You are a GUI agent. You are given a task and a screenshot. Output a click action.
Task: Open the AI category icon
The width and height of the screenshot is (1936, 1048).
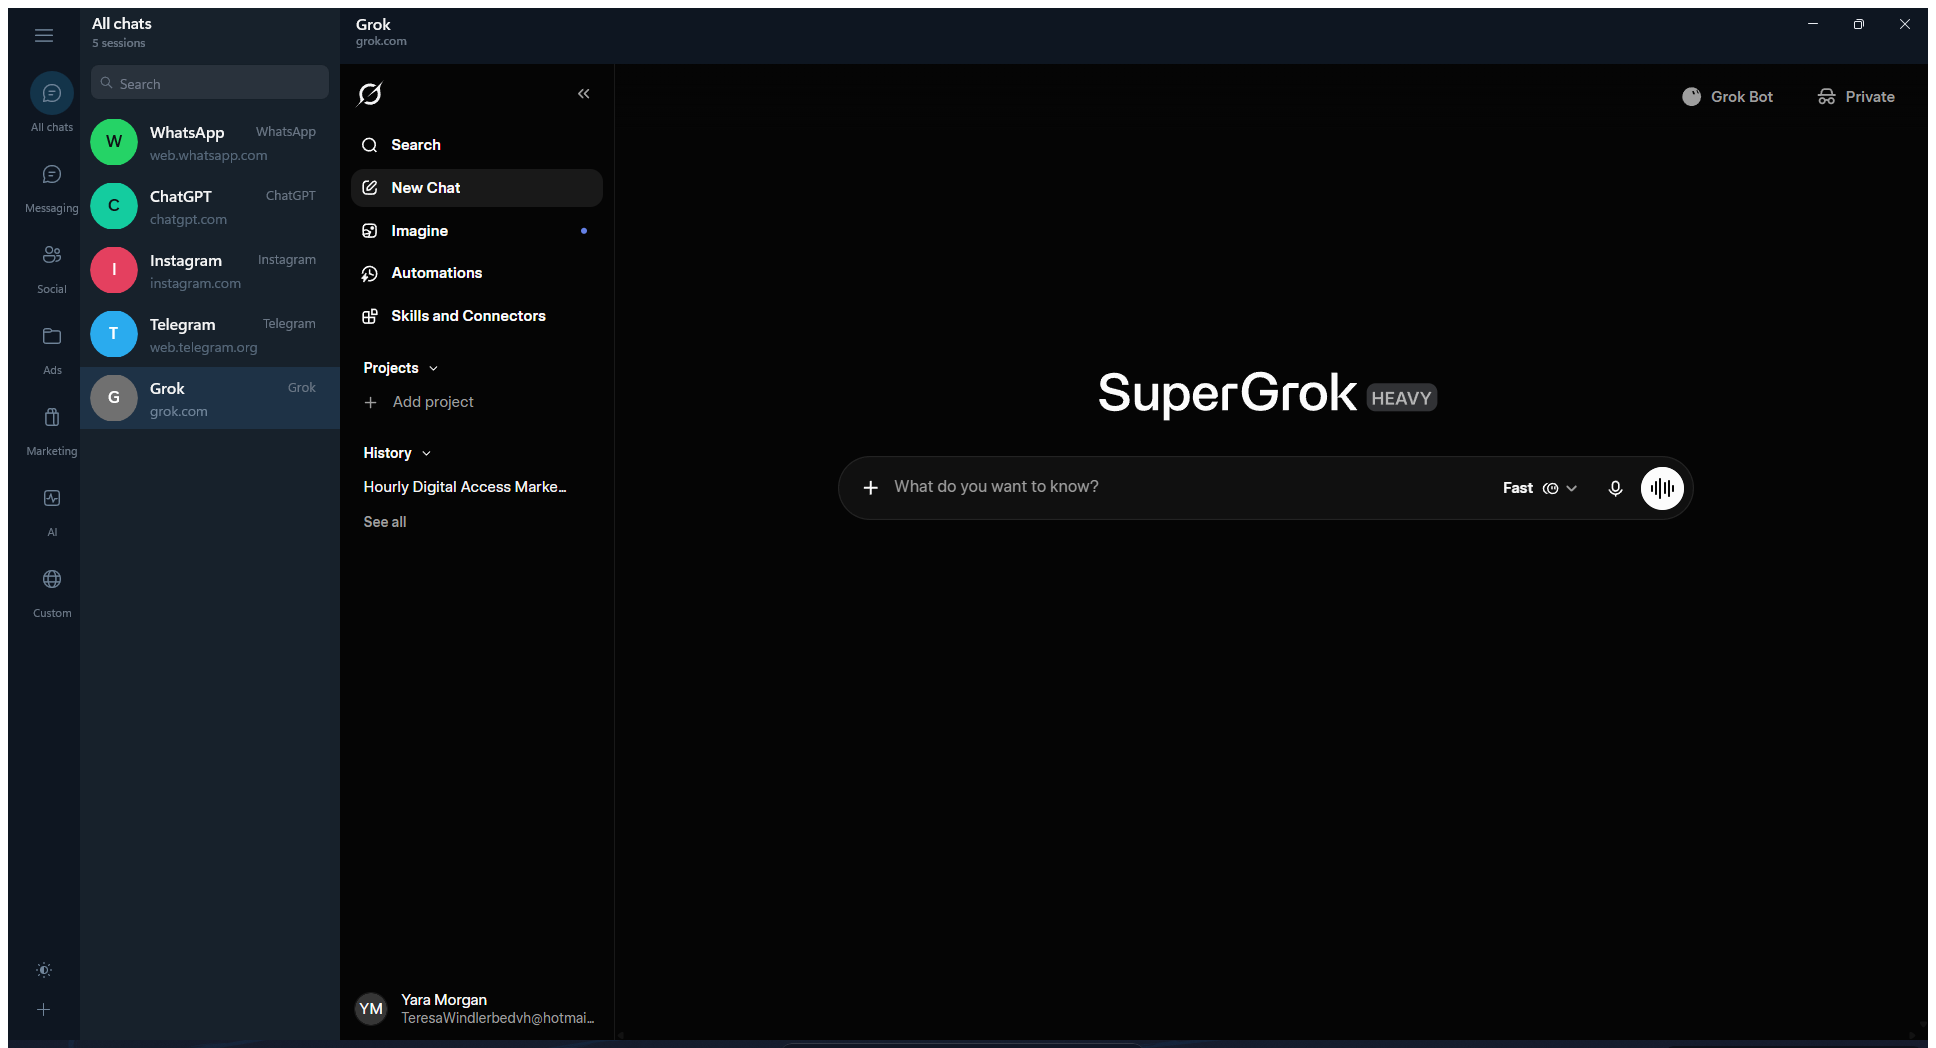pos(52,499)
